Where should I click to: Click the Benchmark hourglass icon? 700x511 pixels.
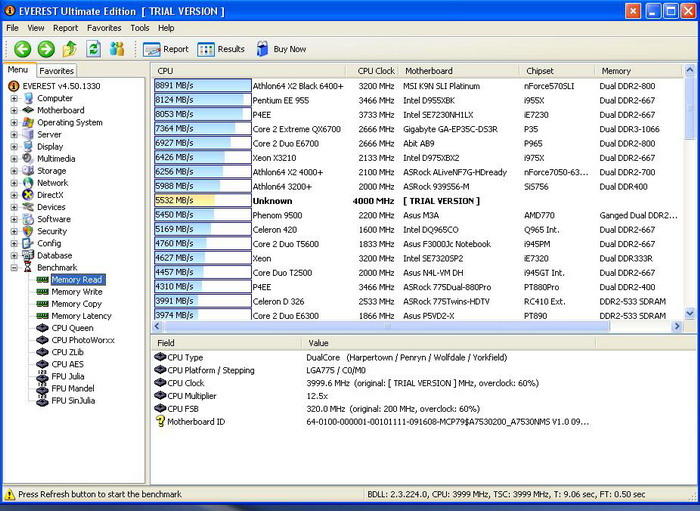[28, 267]
